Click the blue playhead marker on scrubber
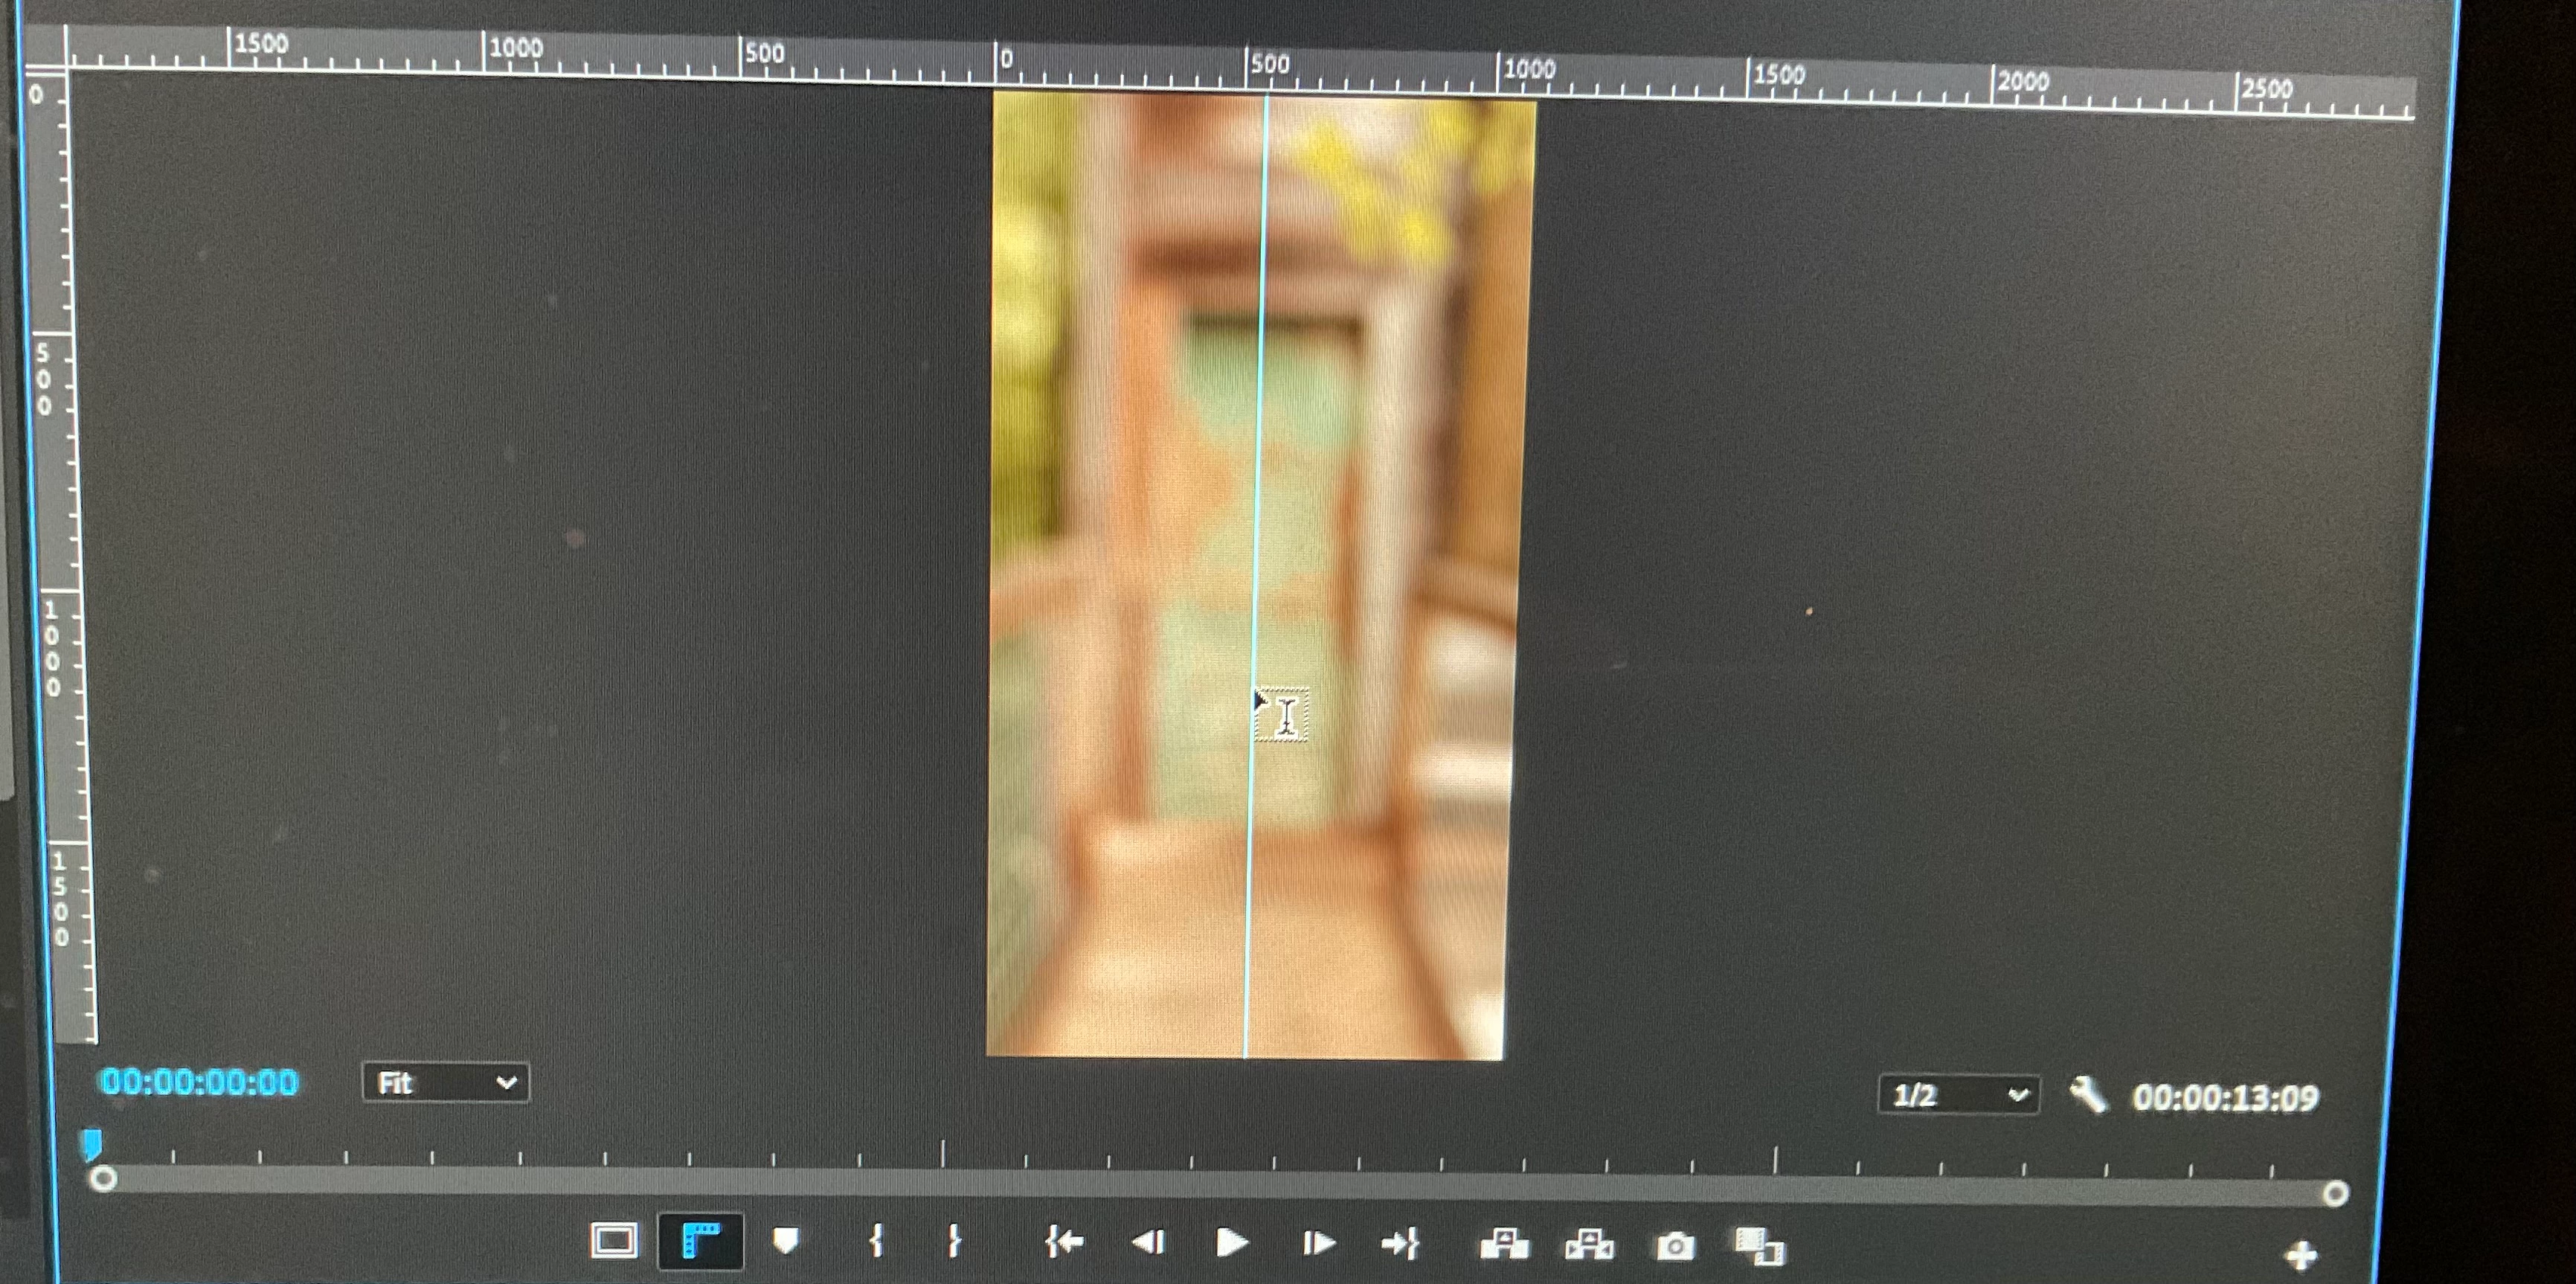The image size is (2576, 1284). click(91, 1143)
